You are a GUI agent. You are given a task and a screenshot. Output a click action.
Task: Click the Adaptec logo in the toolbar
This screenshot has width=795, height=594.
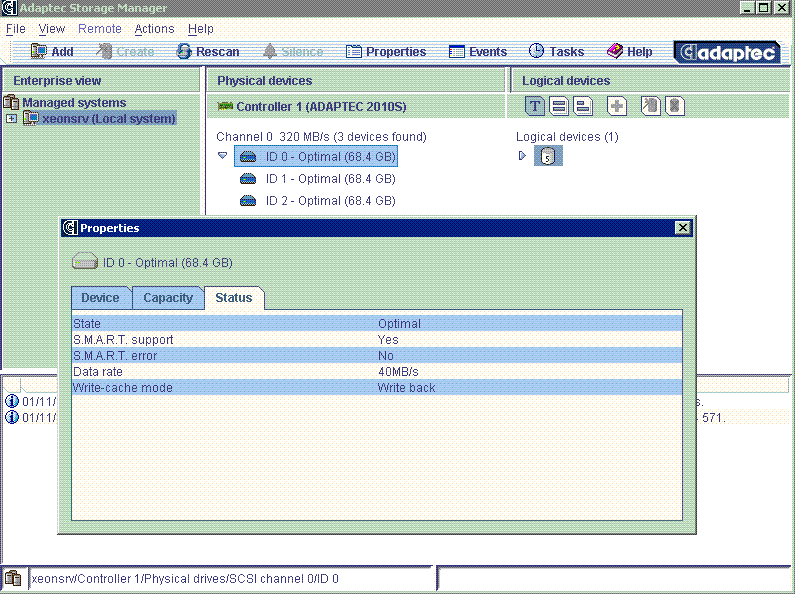pos(728,52)
